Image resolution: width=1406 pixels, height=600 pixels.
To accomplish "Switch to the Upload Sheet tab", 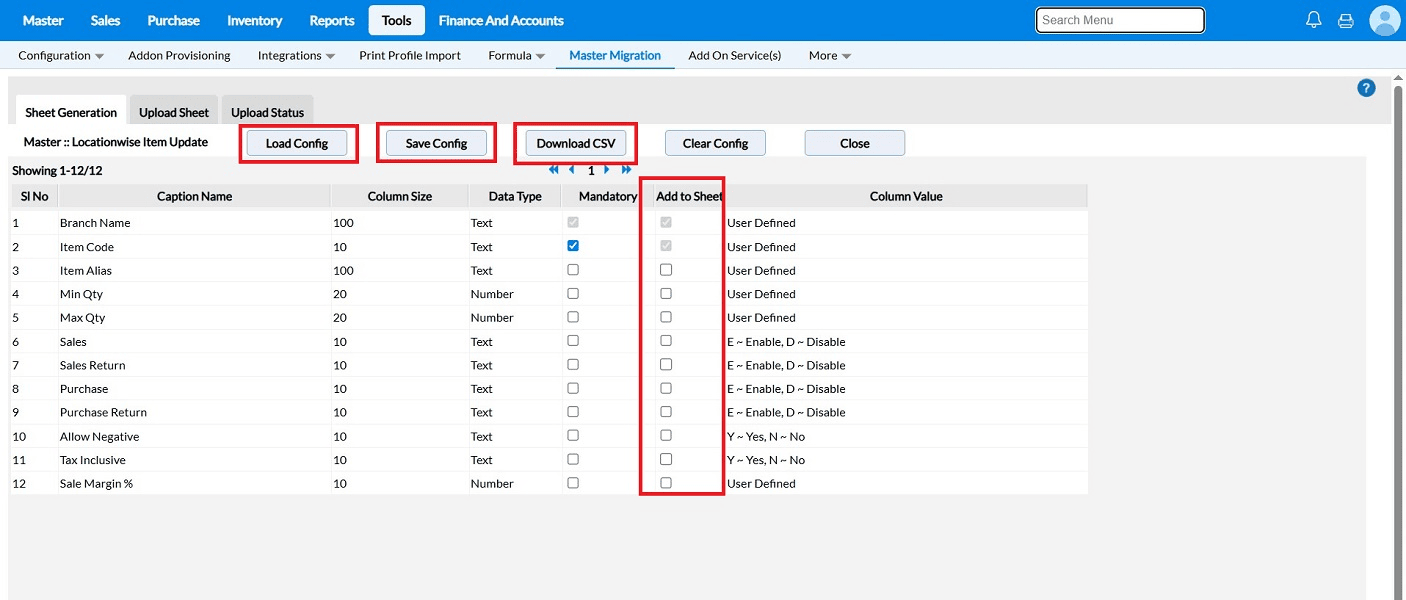I will [x=174, y=113].
